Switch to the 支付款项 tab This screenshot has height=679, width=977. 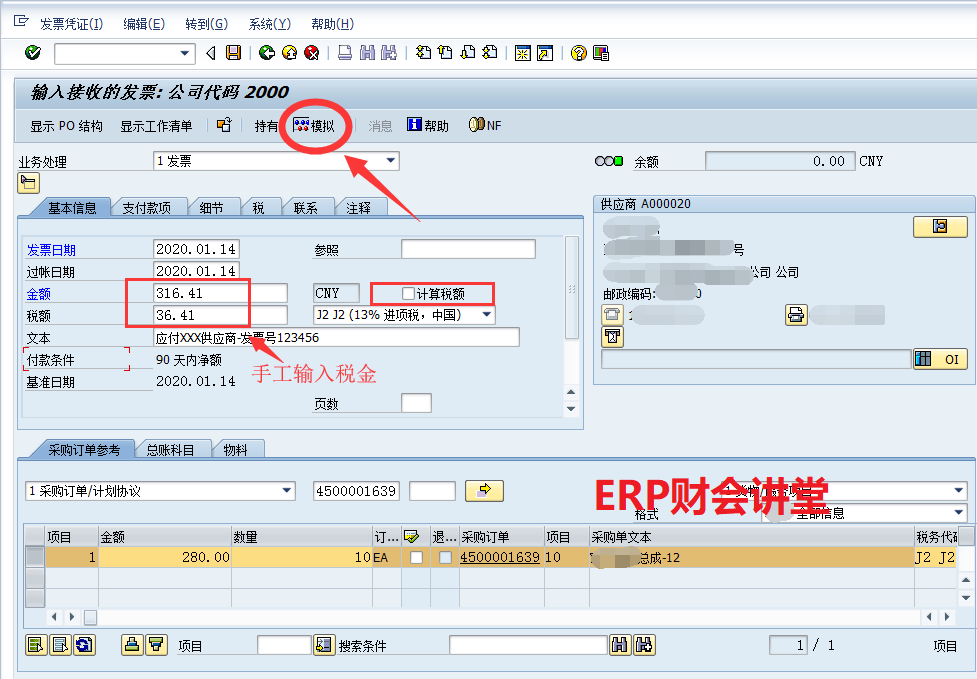pos(146,208)
